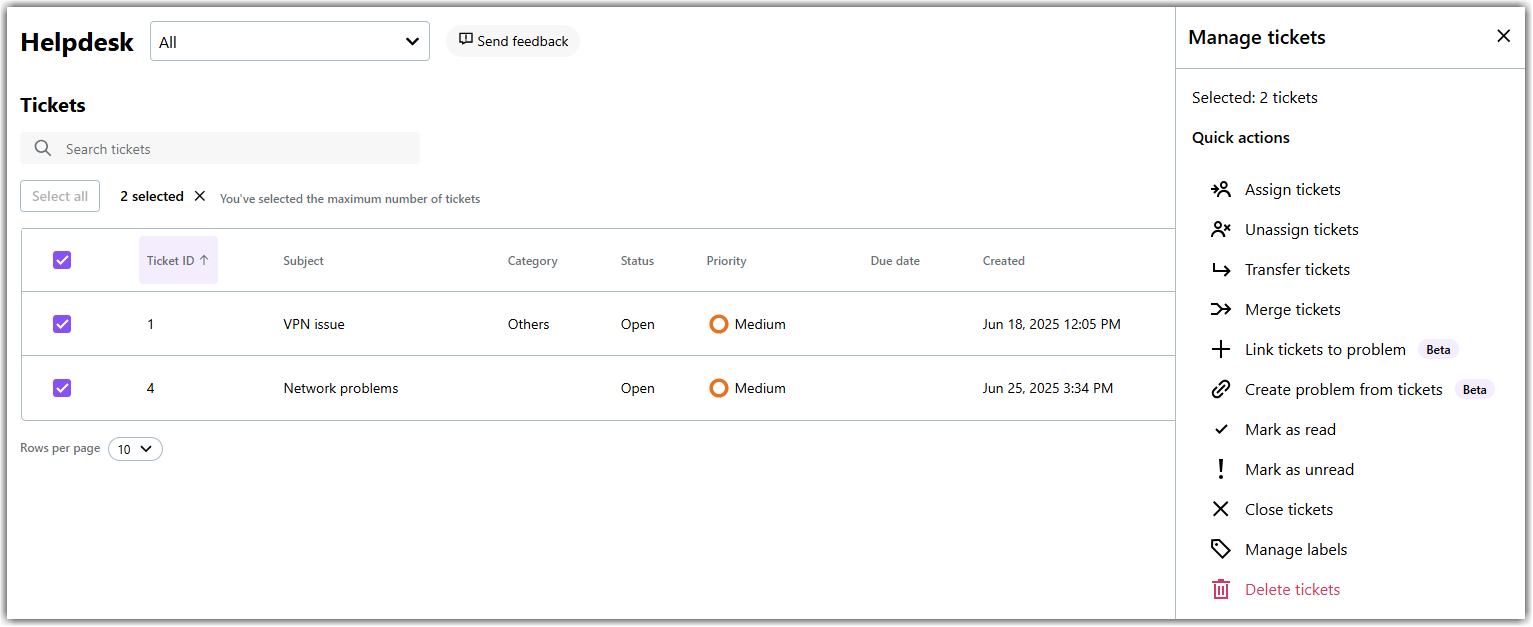Click the Merge tickets icon

pyautogui.click(x=1220, y=309)
